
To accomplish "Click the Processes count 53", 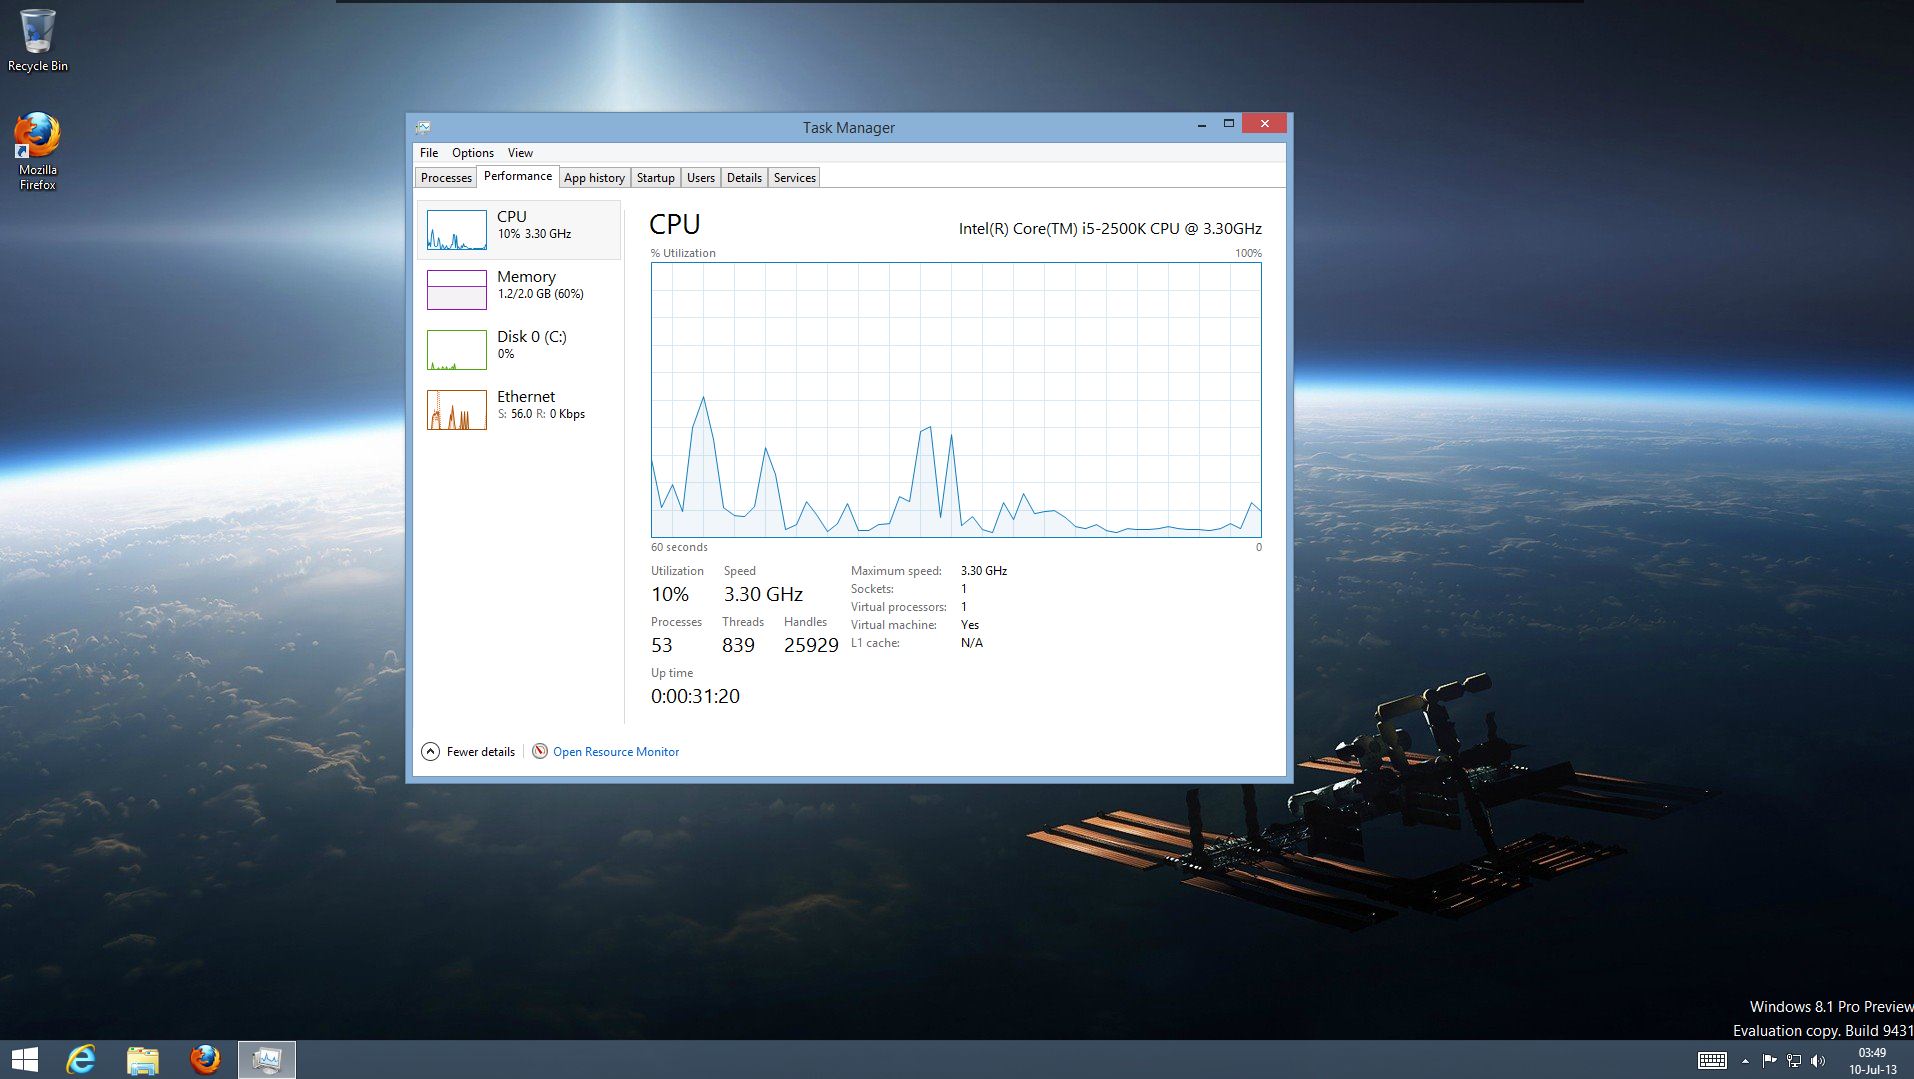I will click(x=662, y=645).
